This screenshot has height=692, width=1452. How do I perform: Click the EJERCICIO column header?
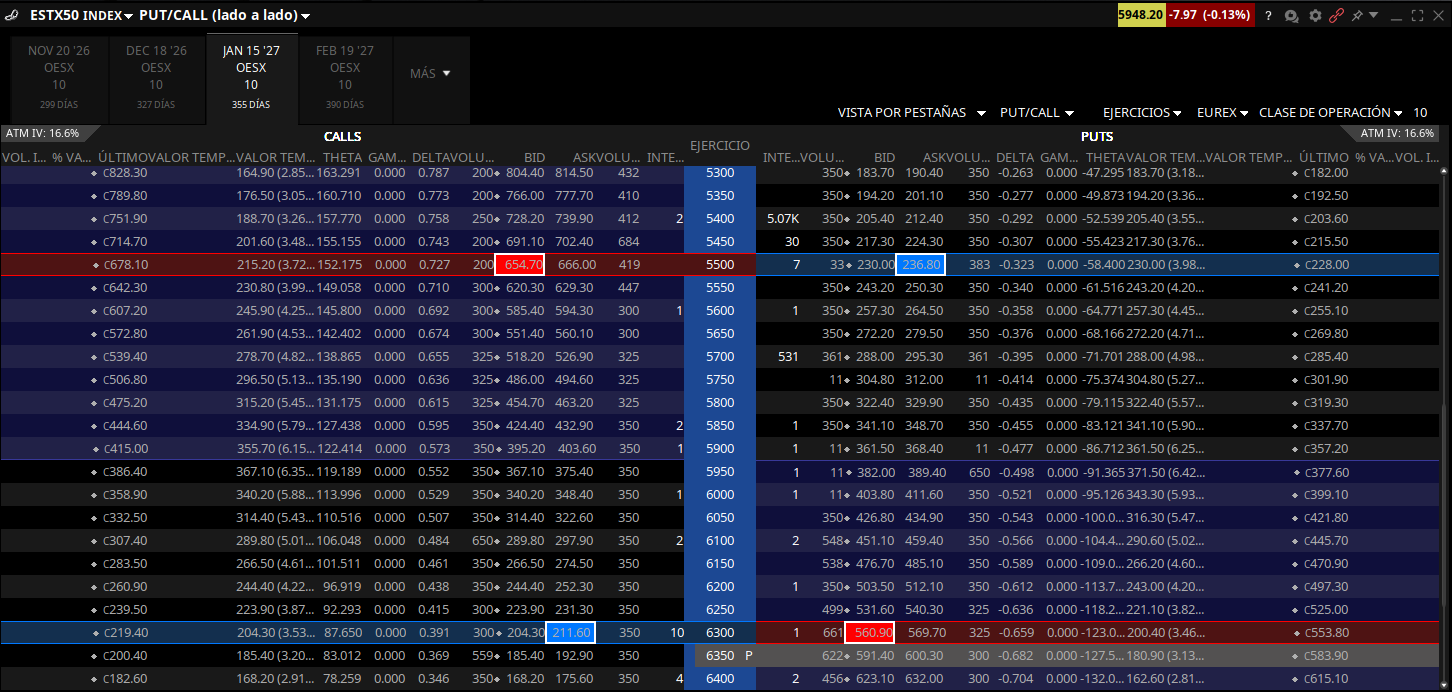tap(720, 146)
